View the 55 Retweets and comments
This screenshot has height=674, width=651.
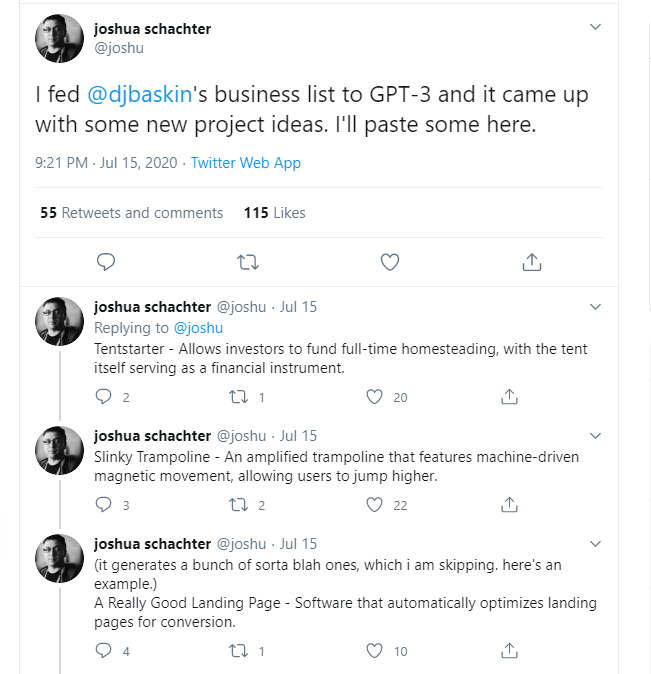pyautogui.click(x=131, y=213)
